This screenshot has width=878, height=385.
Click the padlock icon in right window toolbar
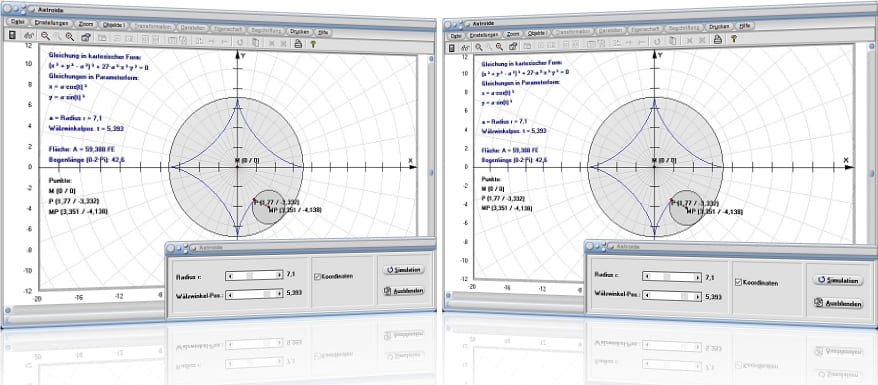[x=717, y=39]
